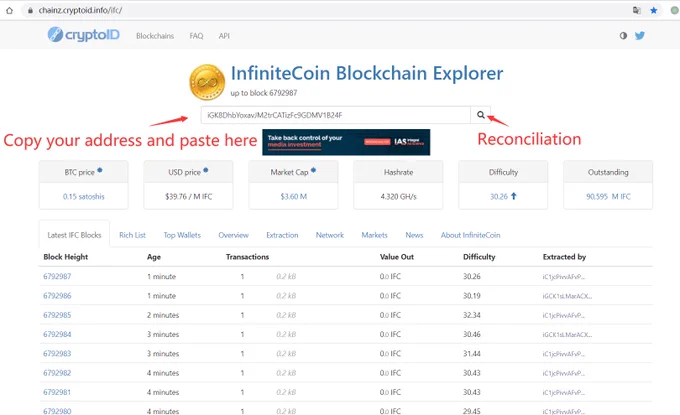Toggle the dark mode contrast icon
The height and width of the screenshot is (415, 680).
coord(623,36)
